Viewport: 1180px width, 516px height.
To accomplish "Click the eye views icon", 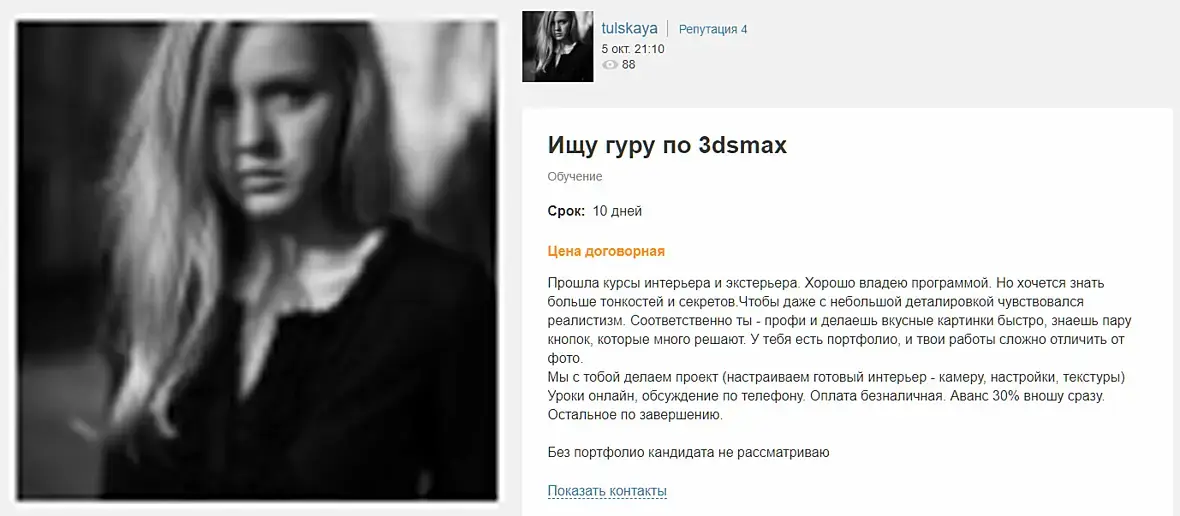I will tap(610, 65).
